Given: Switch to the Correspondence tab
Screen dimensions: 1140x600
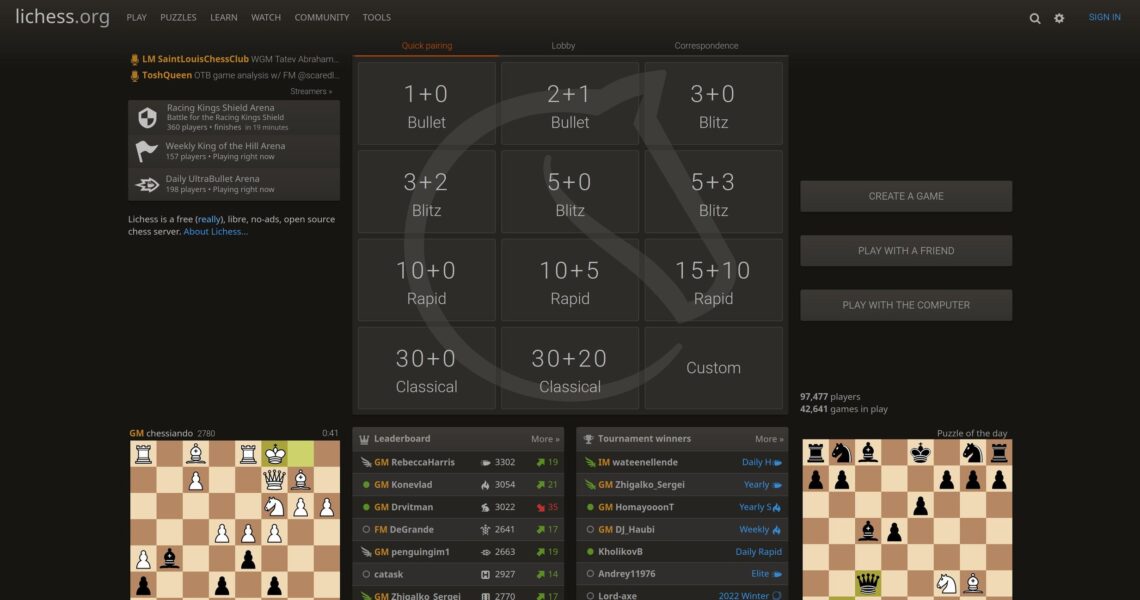Looking at the screenshot, I should [706, 45].
